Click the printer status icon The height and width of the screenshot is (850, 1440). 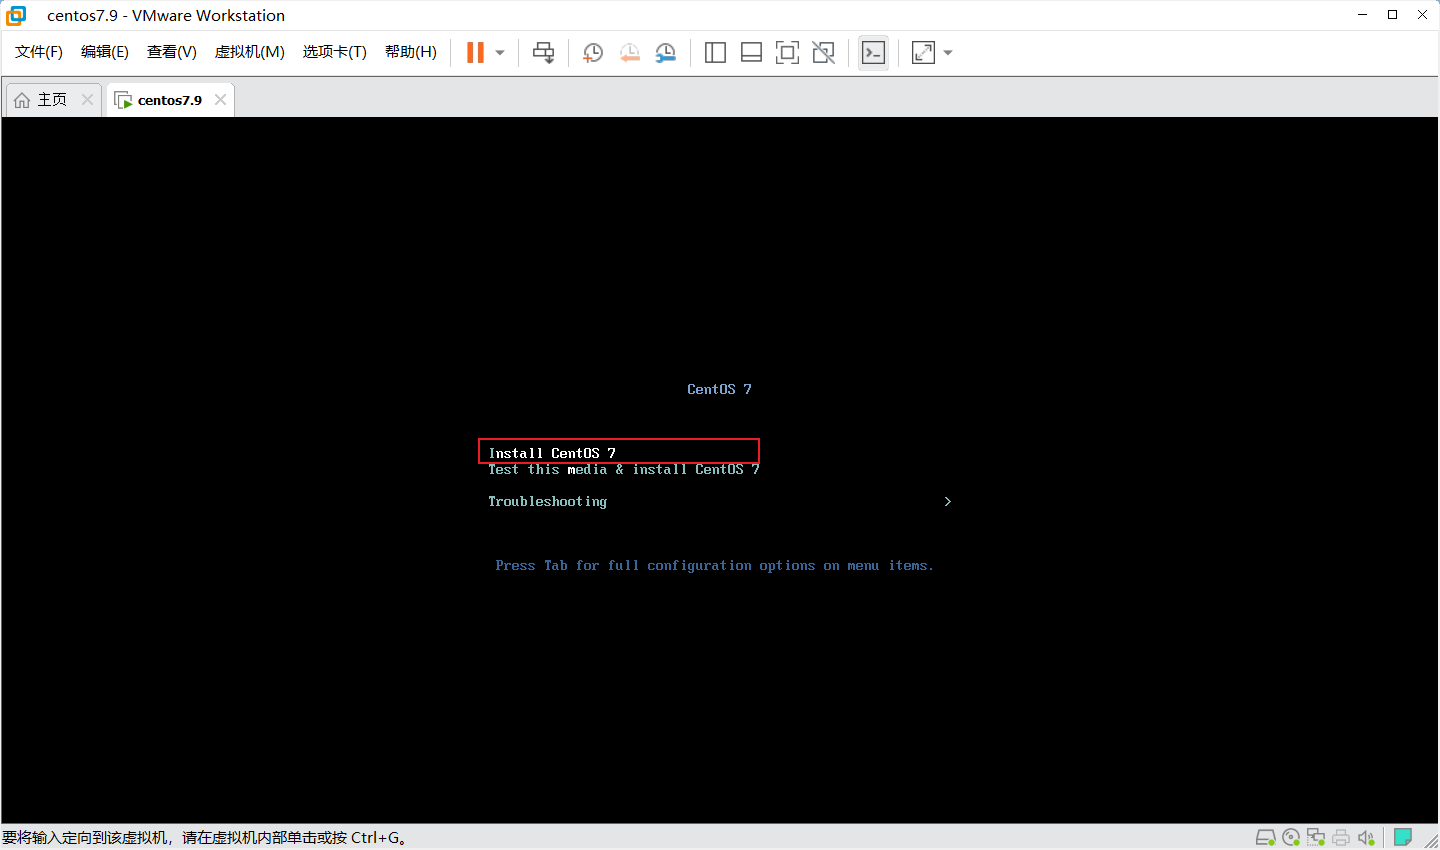pos(1341,837)
